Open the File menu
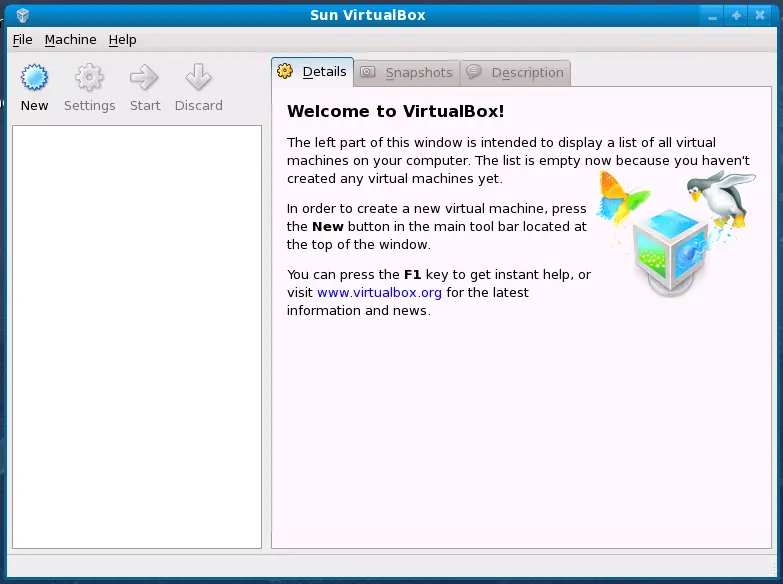 tap(22, 40)
